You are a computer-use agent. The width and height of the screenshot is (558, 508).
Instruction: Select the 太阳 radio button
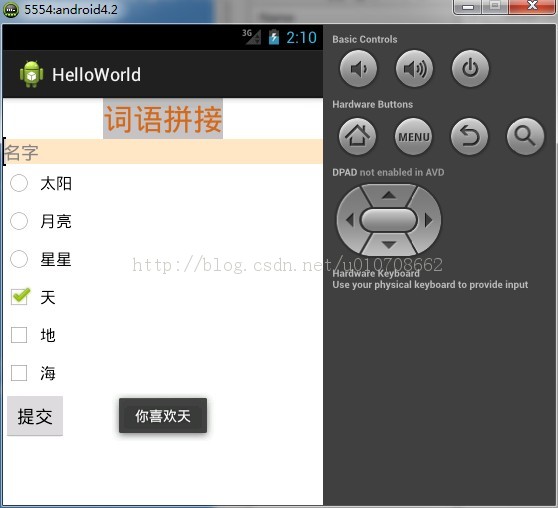tap(19, 183)
